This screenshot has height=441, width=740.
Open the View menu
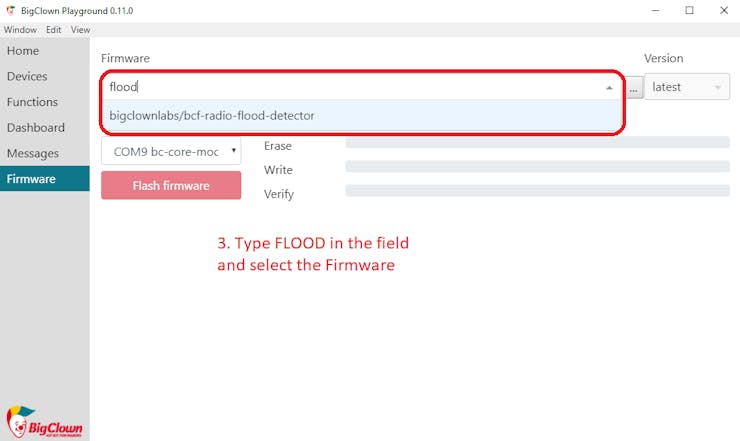[x=80, y=30]
